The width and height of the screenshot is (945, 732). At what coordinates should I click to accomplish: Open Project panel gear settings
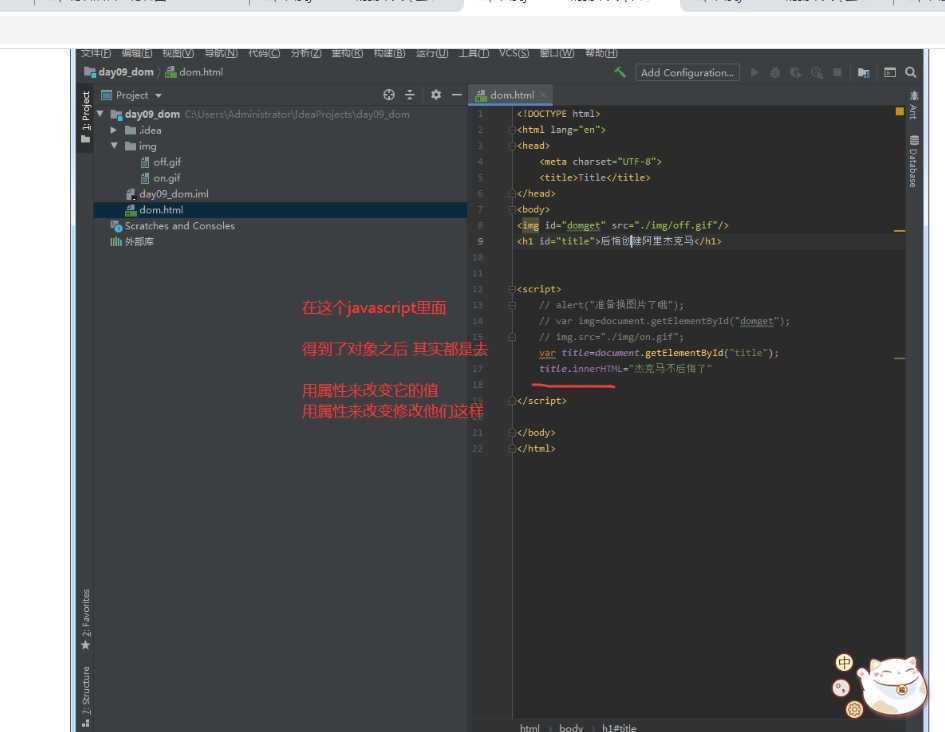click(436, 95)
